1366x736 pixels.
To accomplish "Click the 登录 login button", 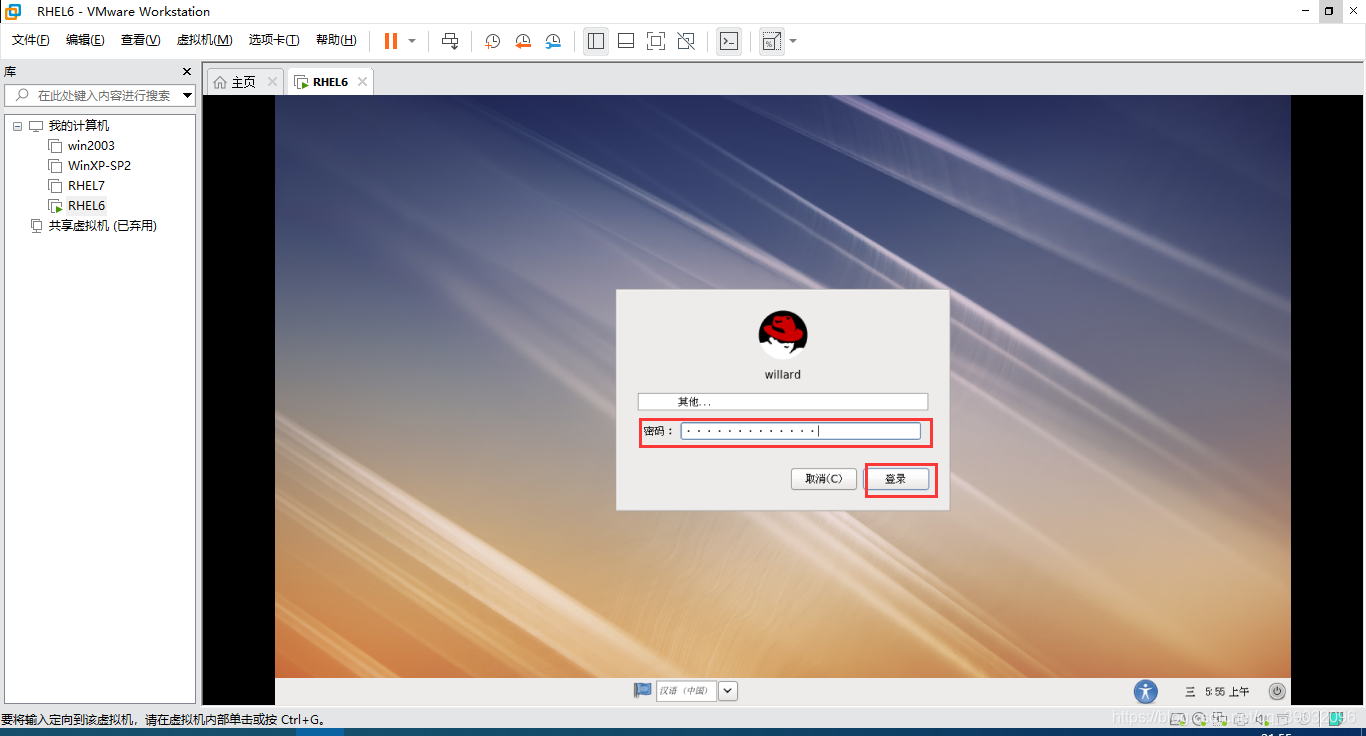I will [x=896, y=479].
